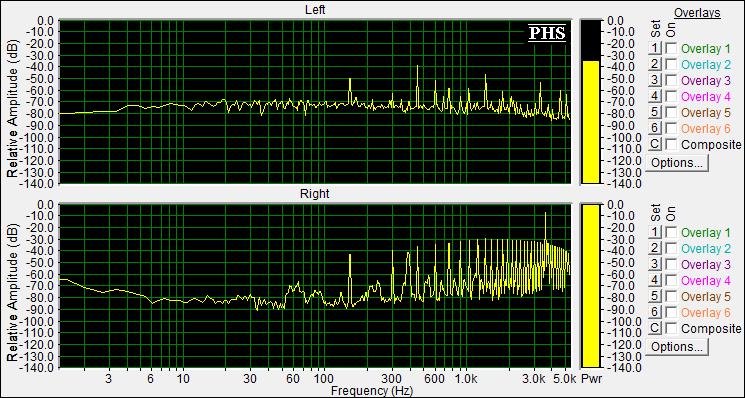
Task: Set Overlay 5 in the Left channel panel
Action: [x=655, y=112]
